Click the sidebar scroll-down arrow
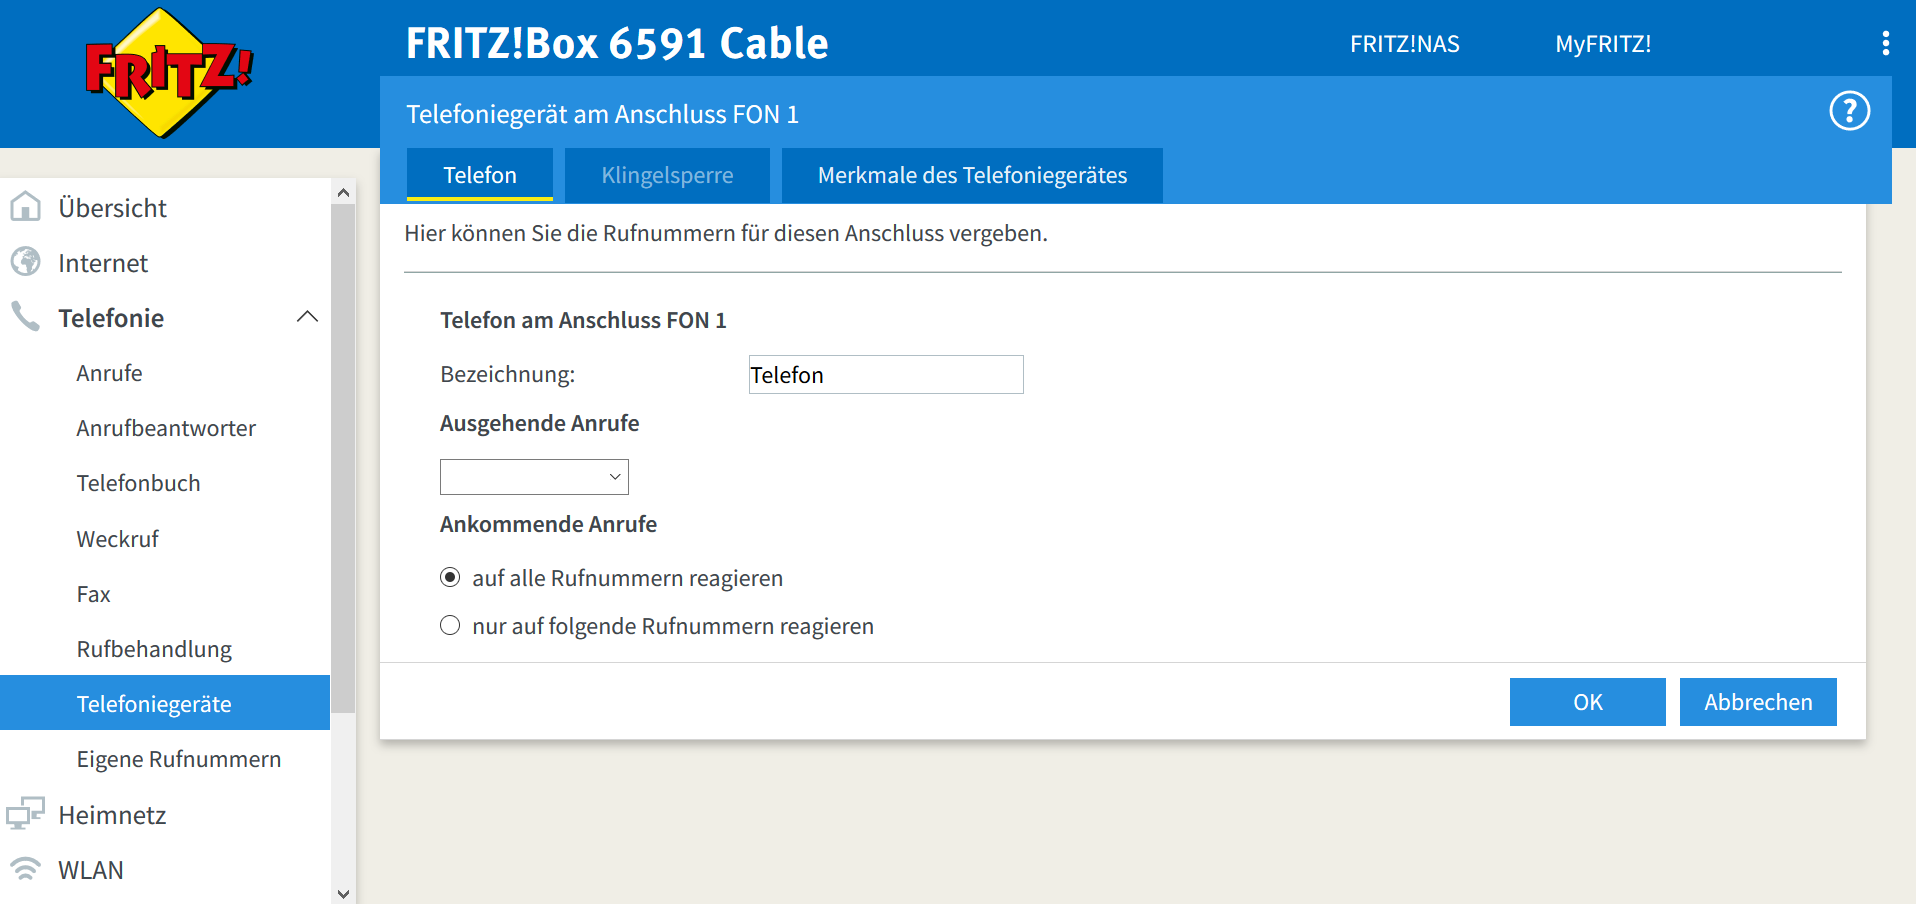The height and width of the screenshot is (904, 1916). click(343, 893)
